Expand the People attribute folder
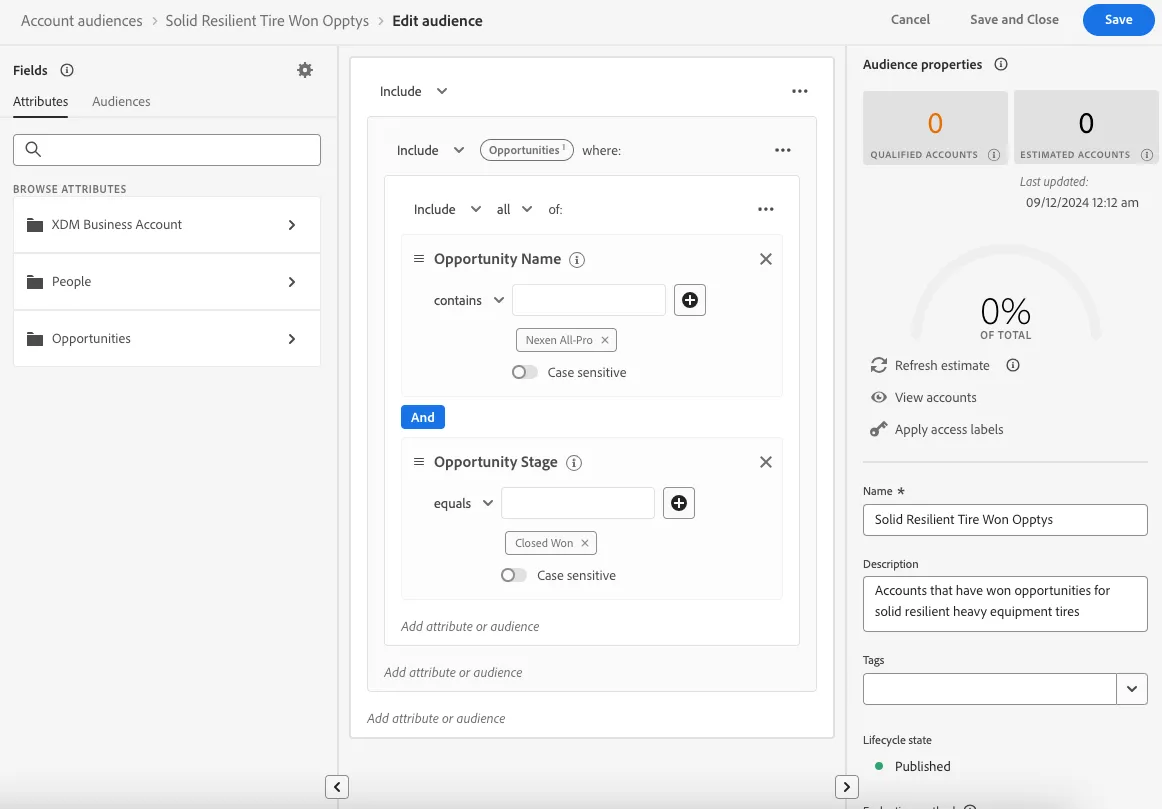The image size is (1162, 809). click(167, 282)
